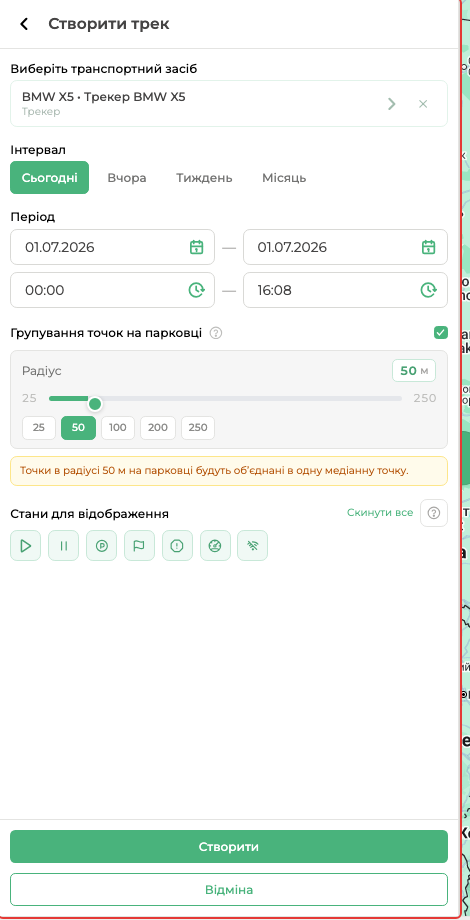The width and height of the screenshot is (470, 920).
Task: Toggle the no-signal state icon
Action: pyautogui.click(x=253, y=546)
